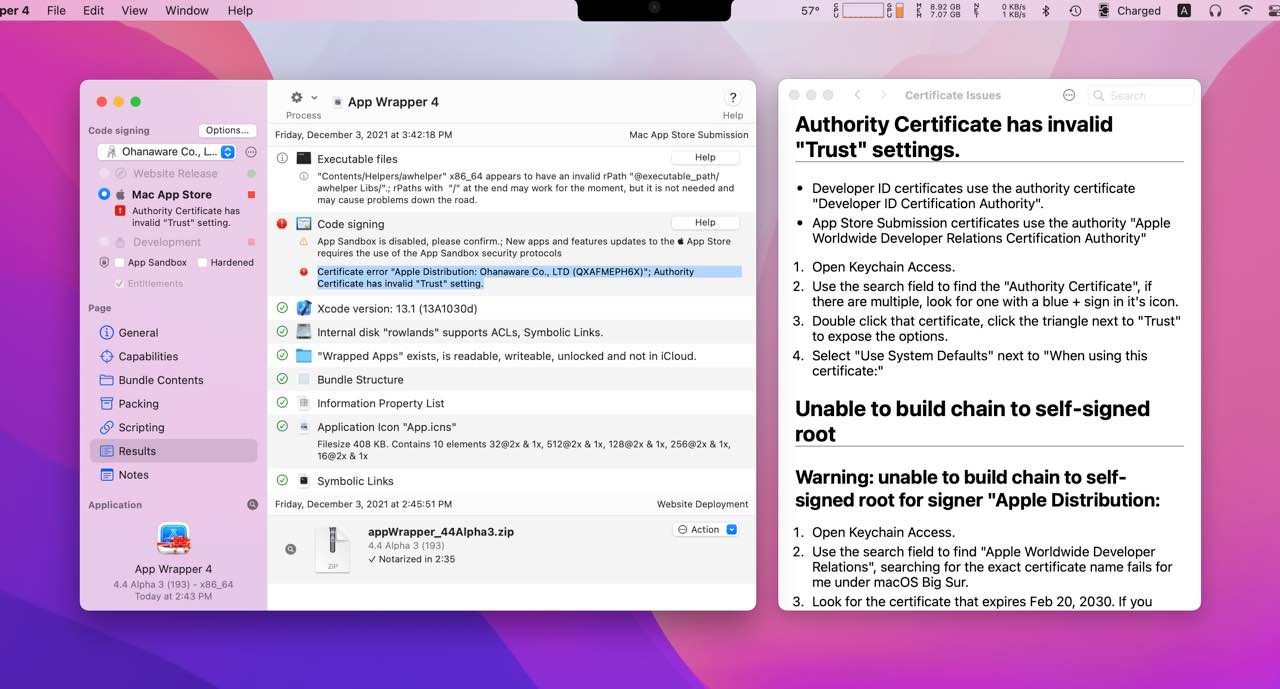The height and width of the screenshot is (689, 1280).
Task: Click the magnifier beside appWrapper zip file
Action: 291,549
